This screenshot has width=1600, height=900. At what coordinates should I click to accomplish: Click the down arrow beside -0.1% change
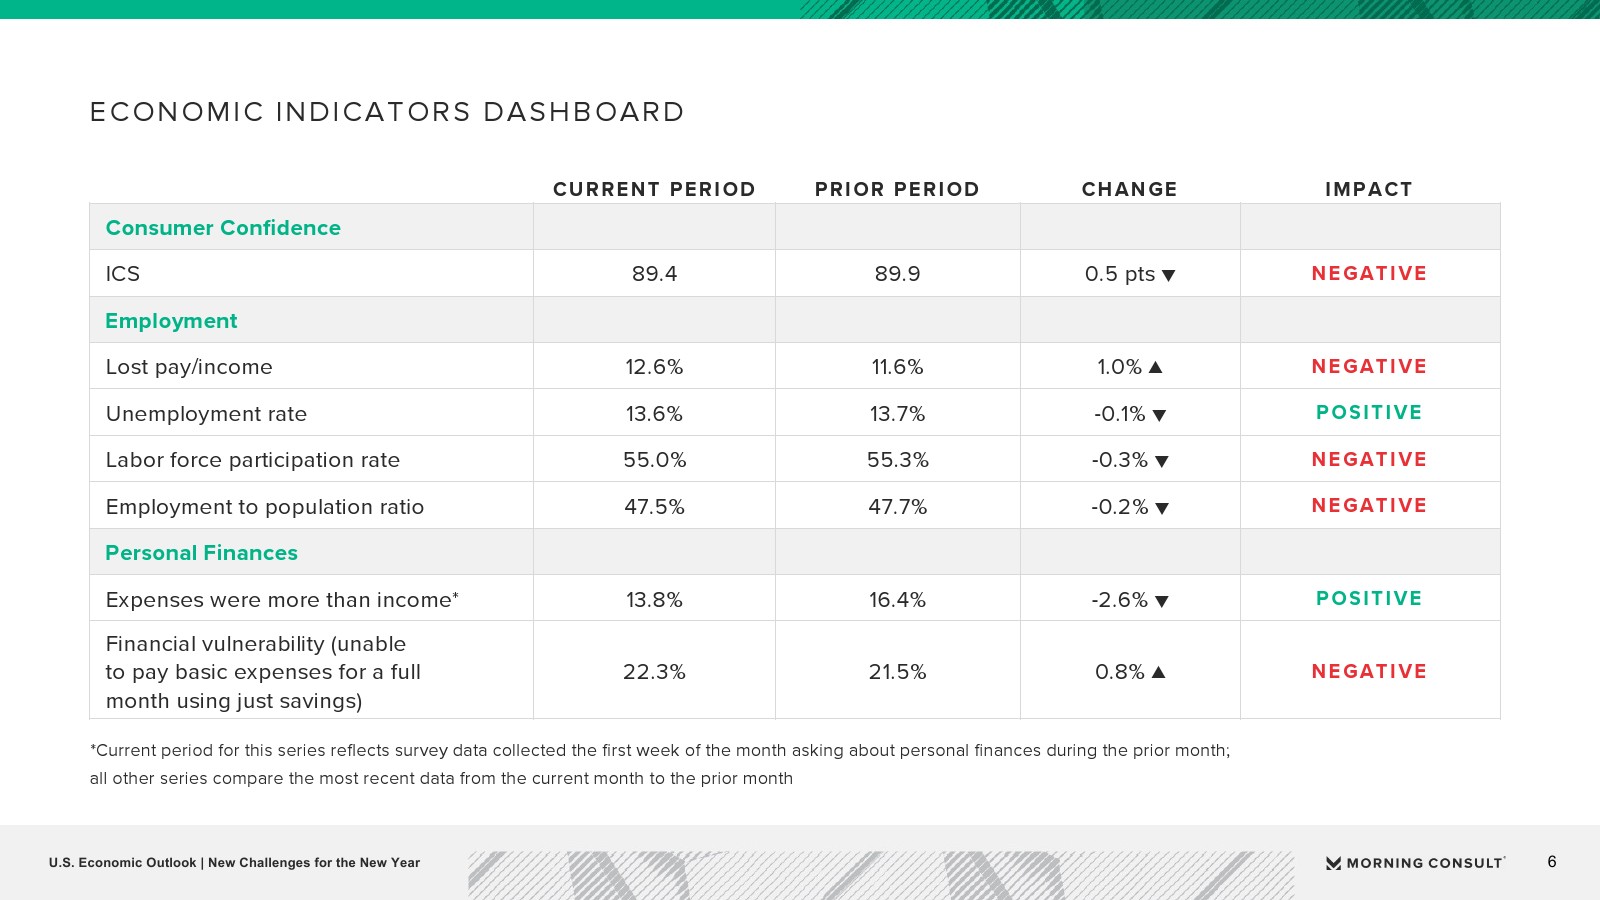[x=1159, y=415]
